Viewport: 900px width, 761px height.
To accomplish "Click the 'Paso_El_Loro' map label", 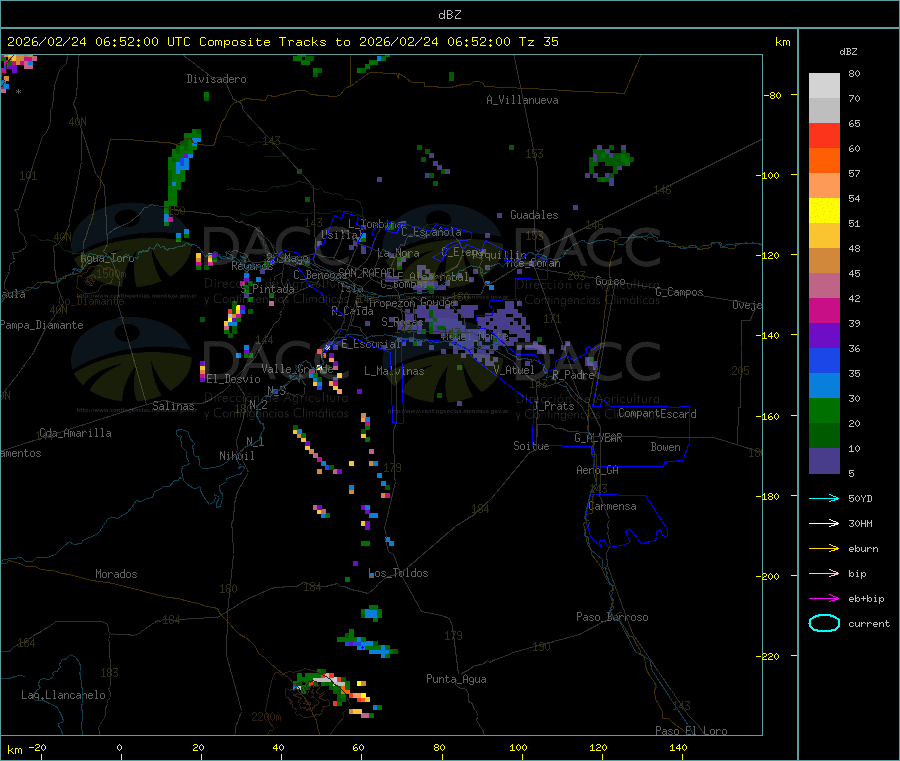I will click(691, 731).
